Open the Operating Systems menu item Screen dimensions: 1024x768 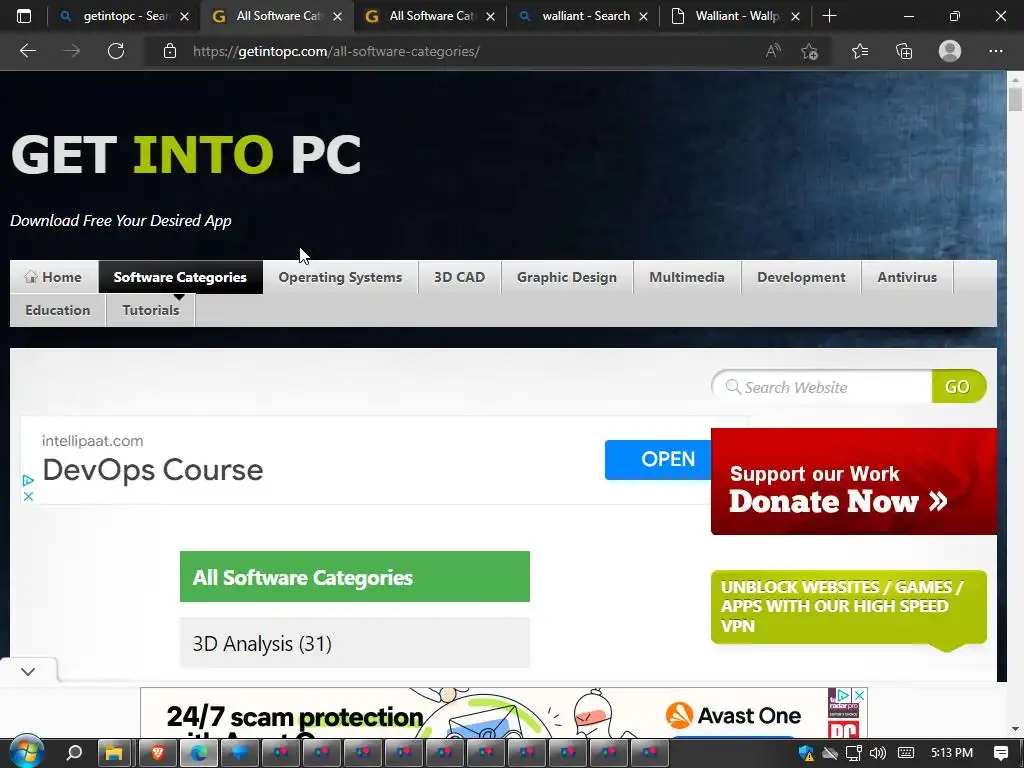(x=340, y=277)
